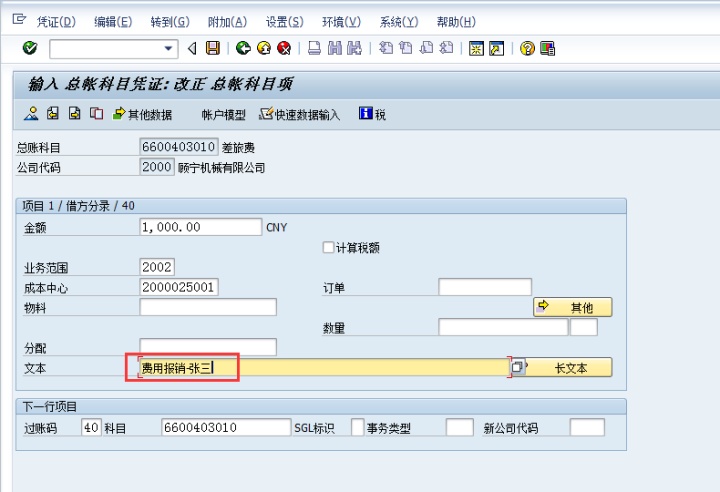Click the Find Next binoculars icon

point(354,48)
